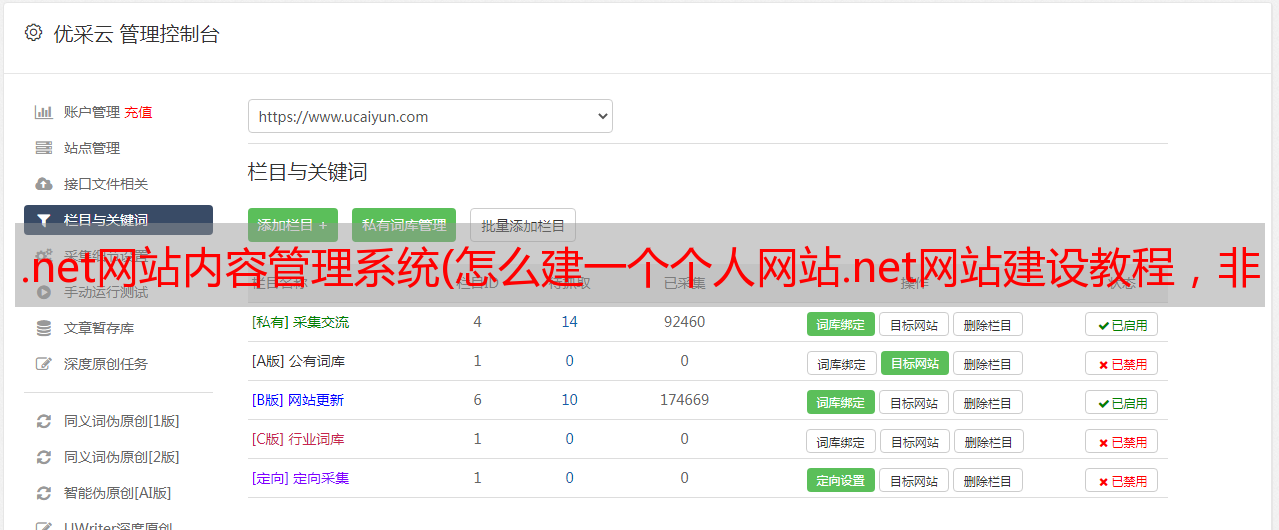The height and width of the screenshot is (530, 1279).
Task: Click 删除栏目 for 公有词库 row
Action: tap(988, 363)
